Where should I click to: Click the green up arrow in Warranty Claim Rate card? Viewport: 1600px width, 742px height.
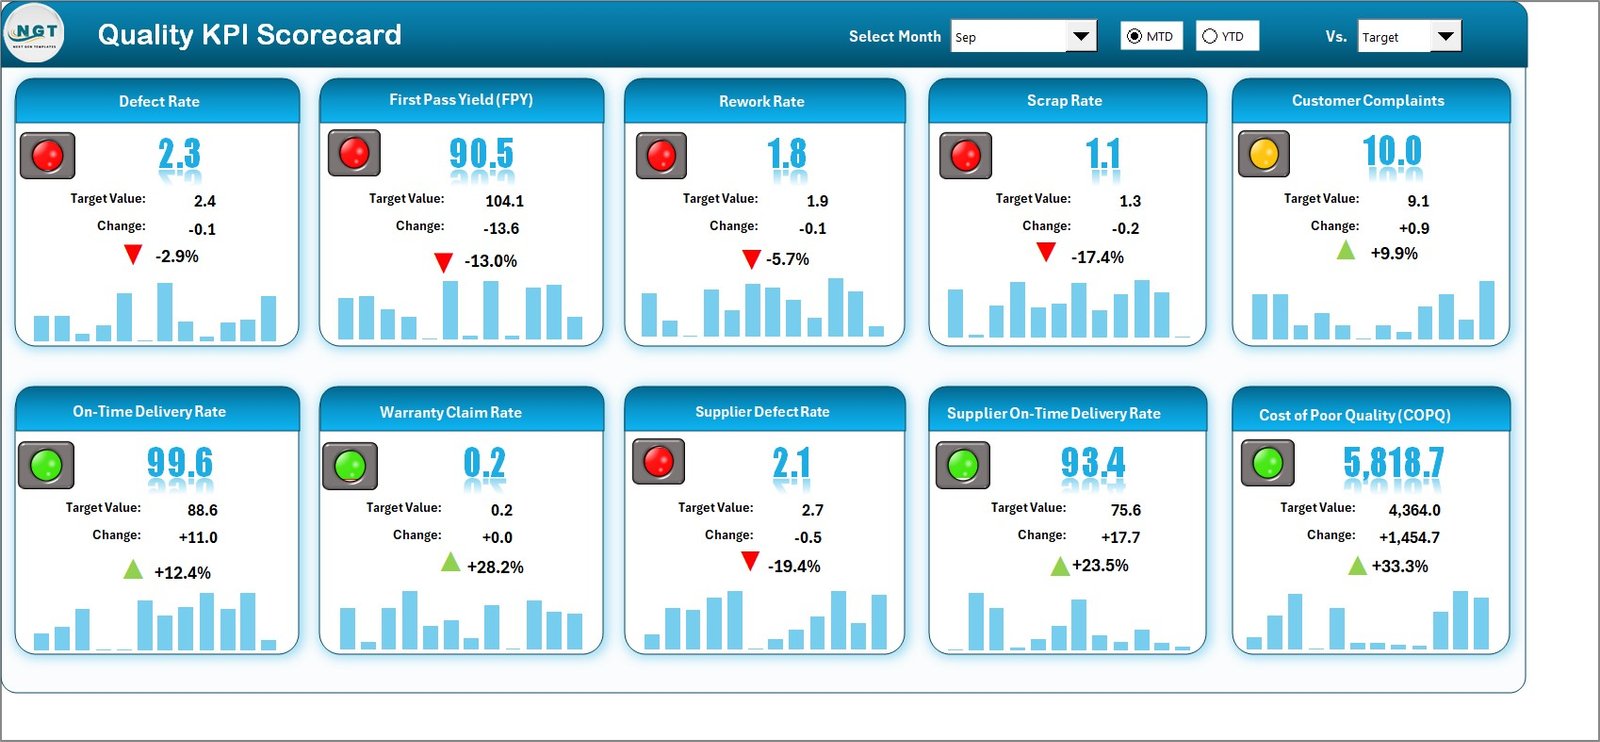pyautogui.click(x=451, y=563)
